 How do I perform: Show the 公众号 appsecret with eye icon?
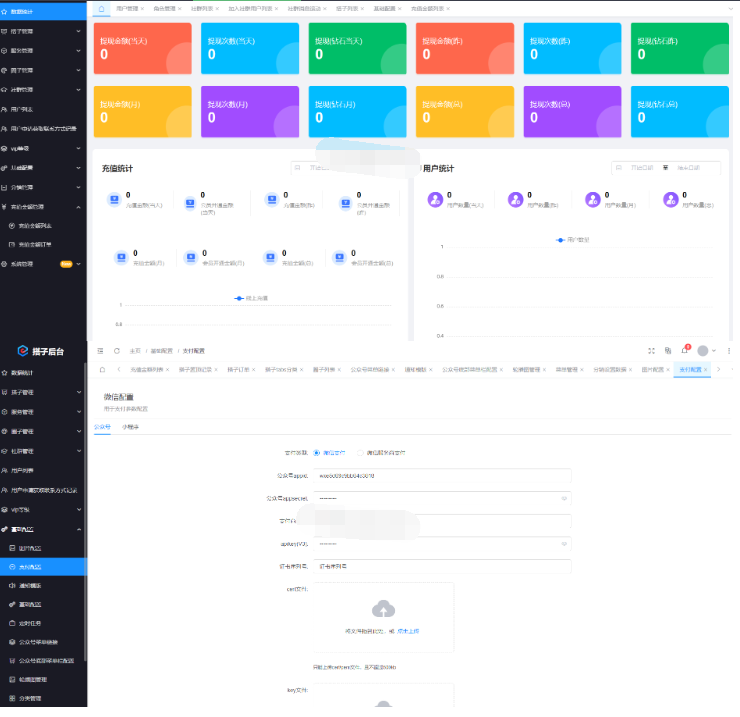click(x=564, y=497)
